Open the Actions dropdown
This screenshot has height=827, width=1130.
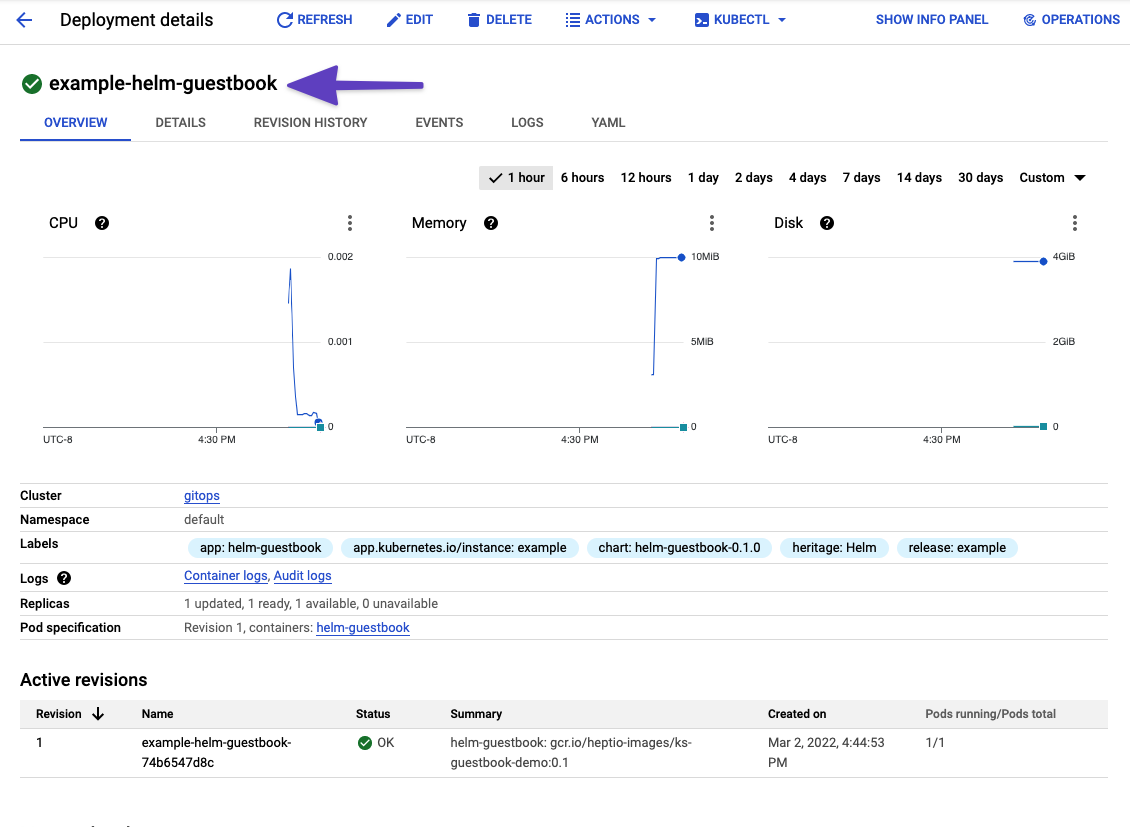(x=610, y=19)
